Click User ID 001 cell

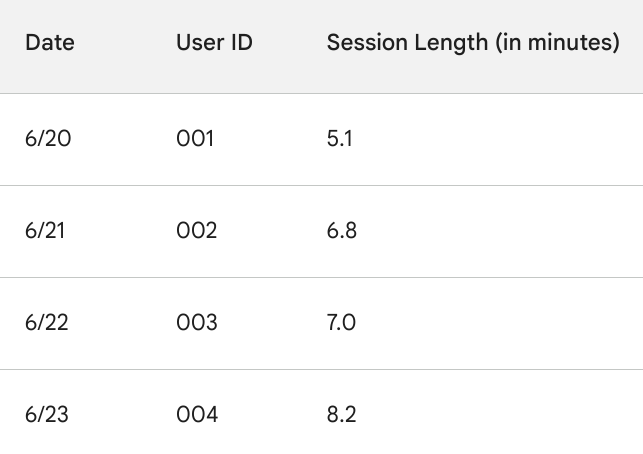195,139
